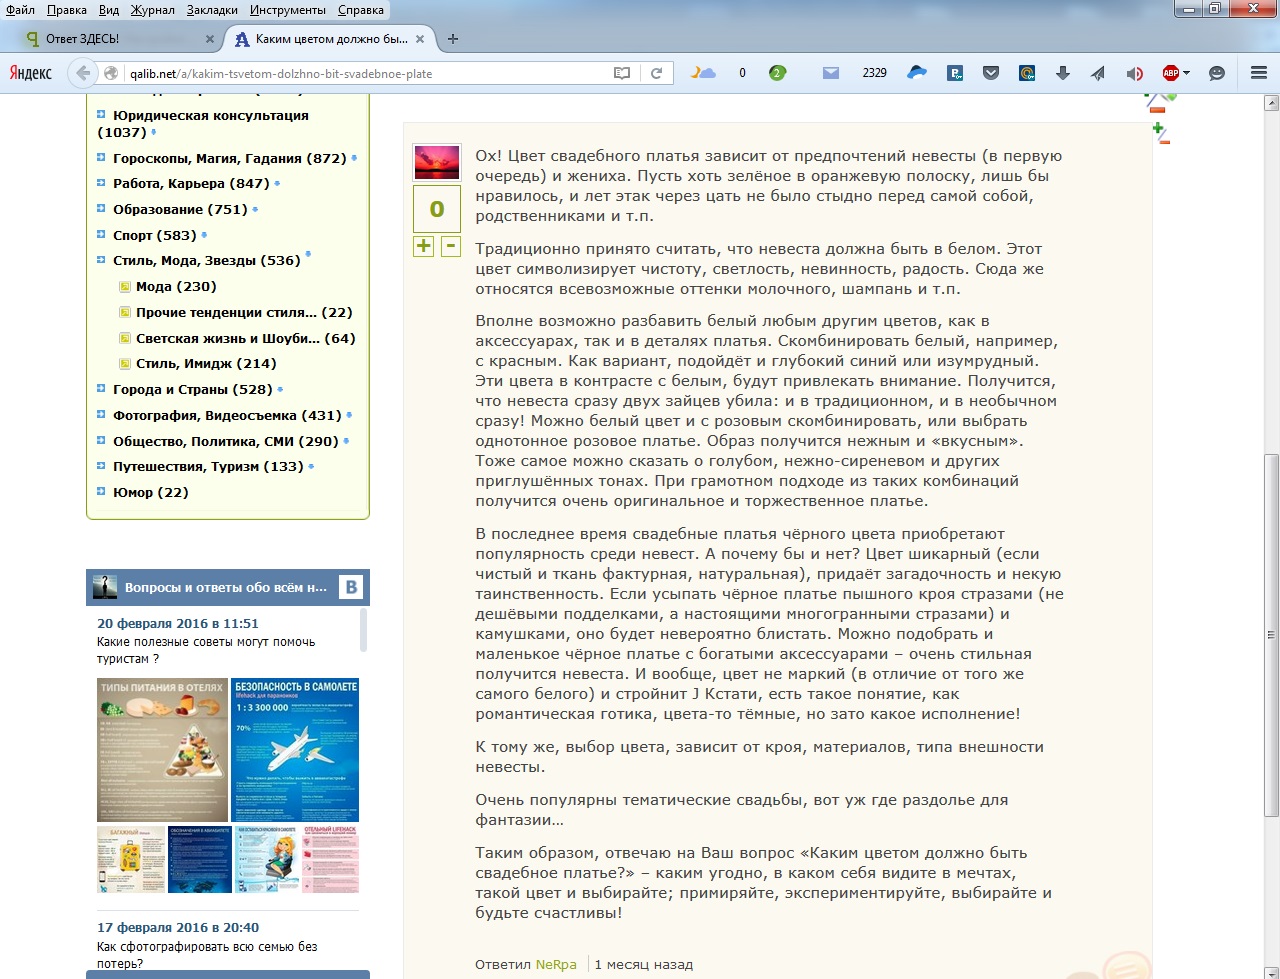Close the "Каким цветом должно бы..." tab
1280x979 pixels.
click(x=420, y=39)
